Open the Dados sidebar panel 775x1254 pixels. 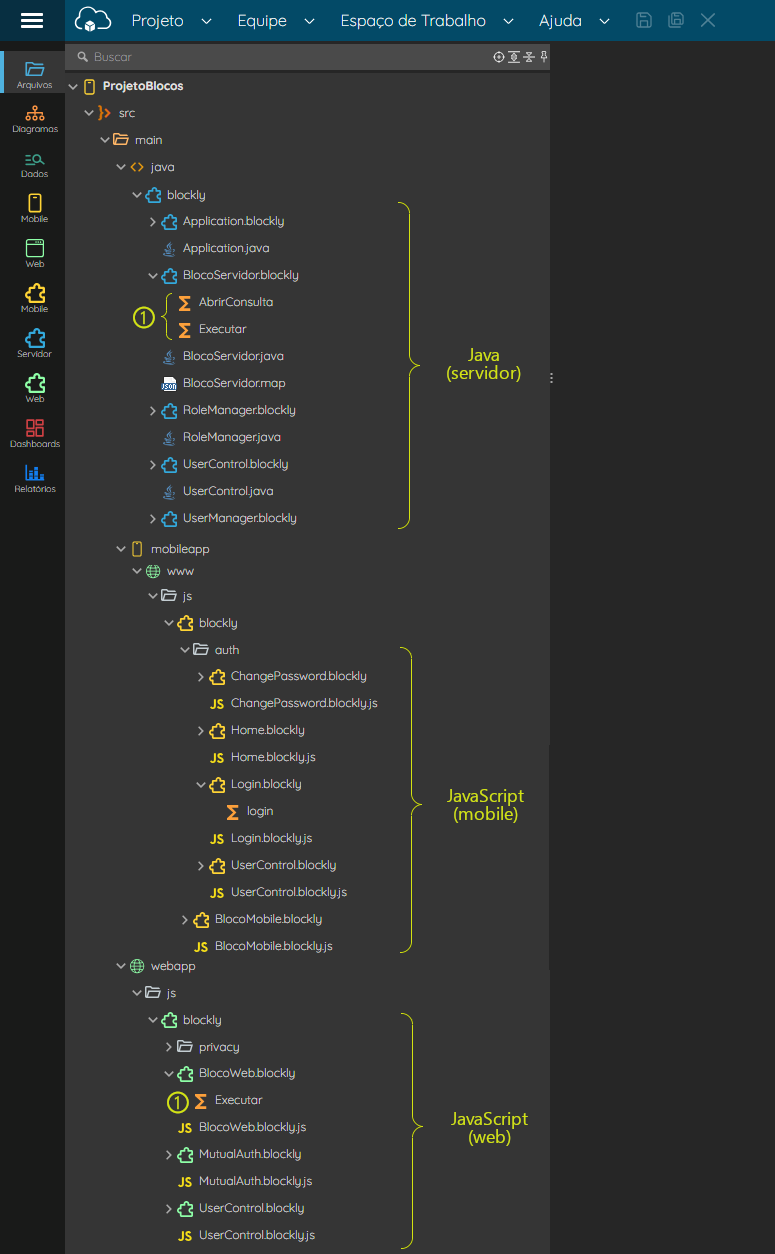coord(34,164)
